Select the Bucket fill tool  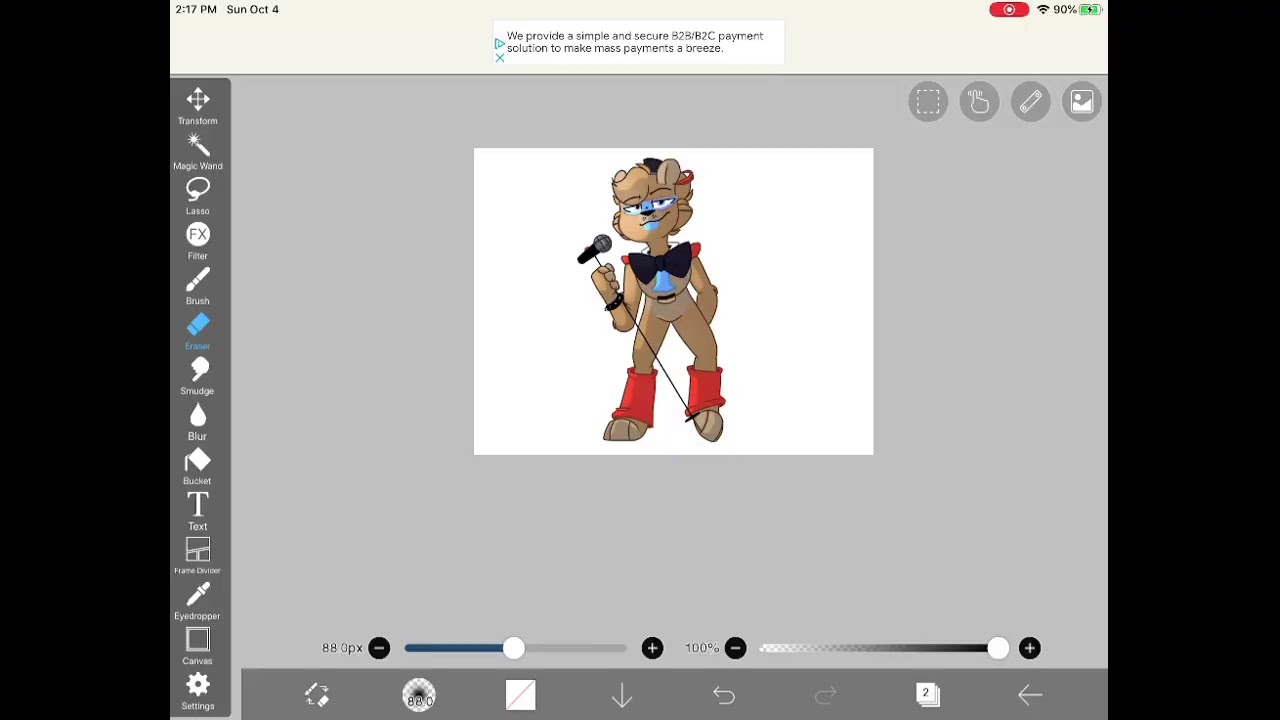coord(197,466)
